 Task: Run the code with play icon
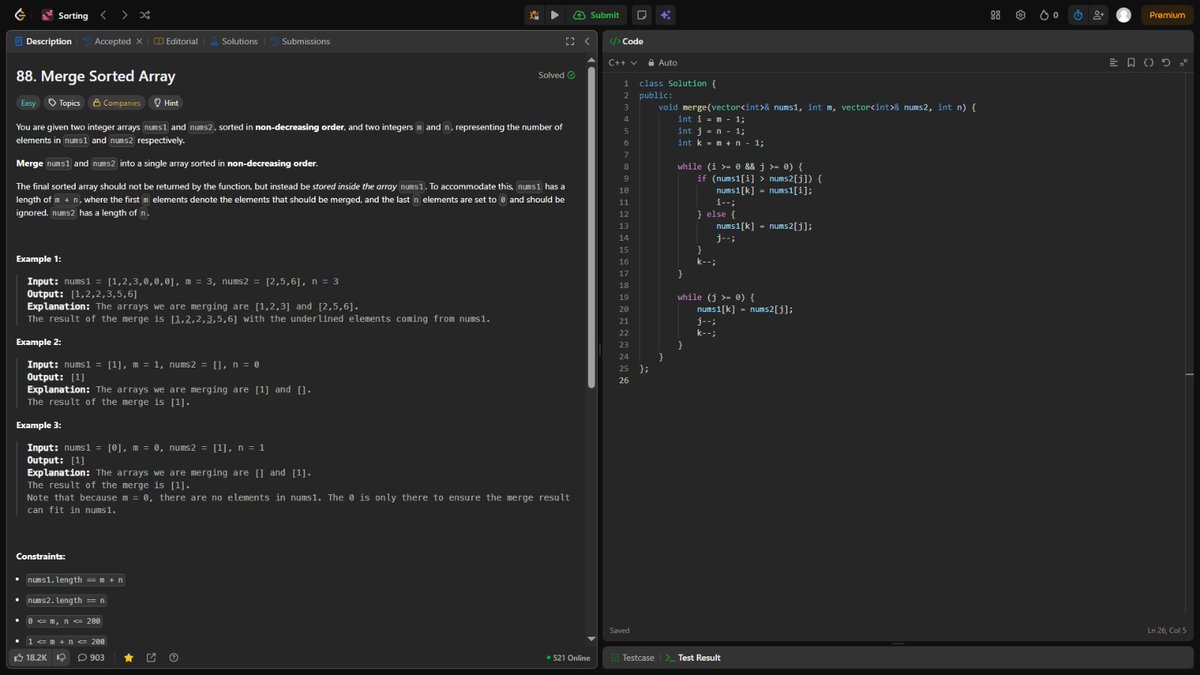[x=554, y=15]
